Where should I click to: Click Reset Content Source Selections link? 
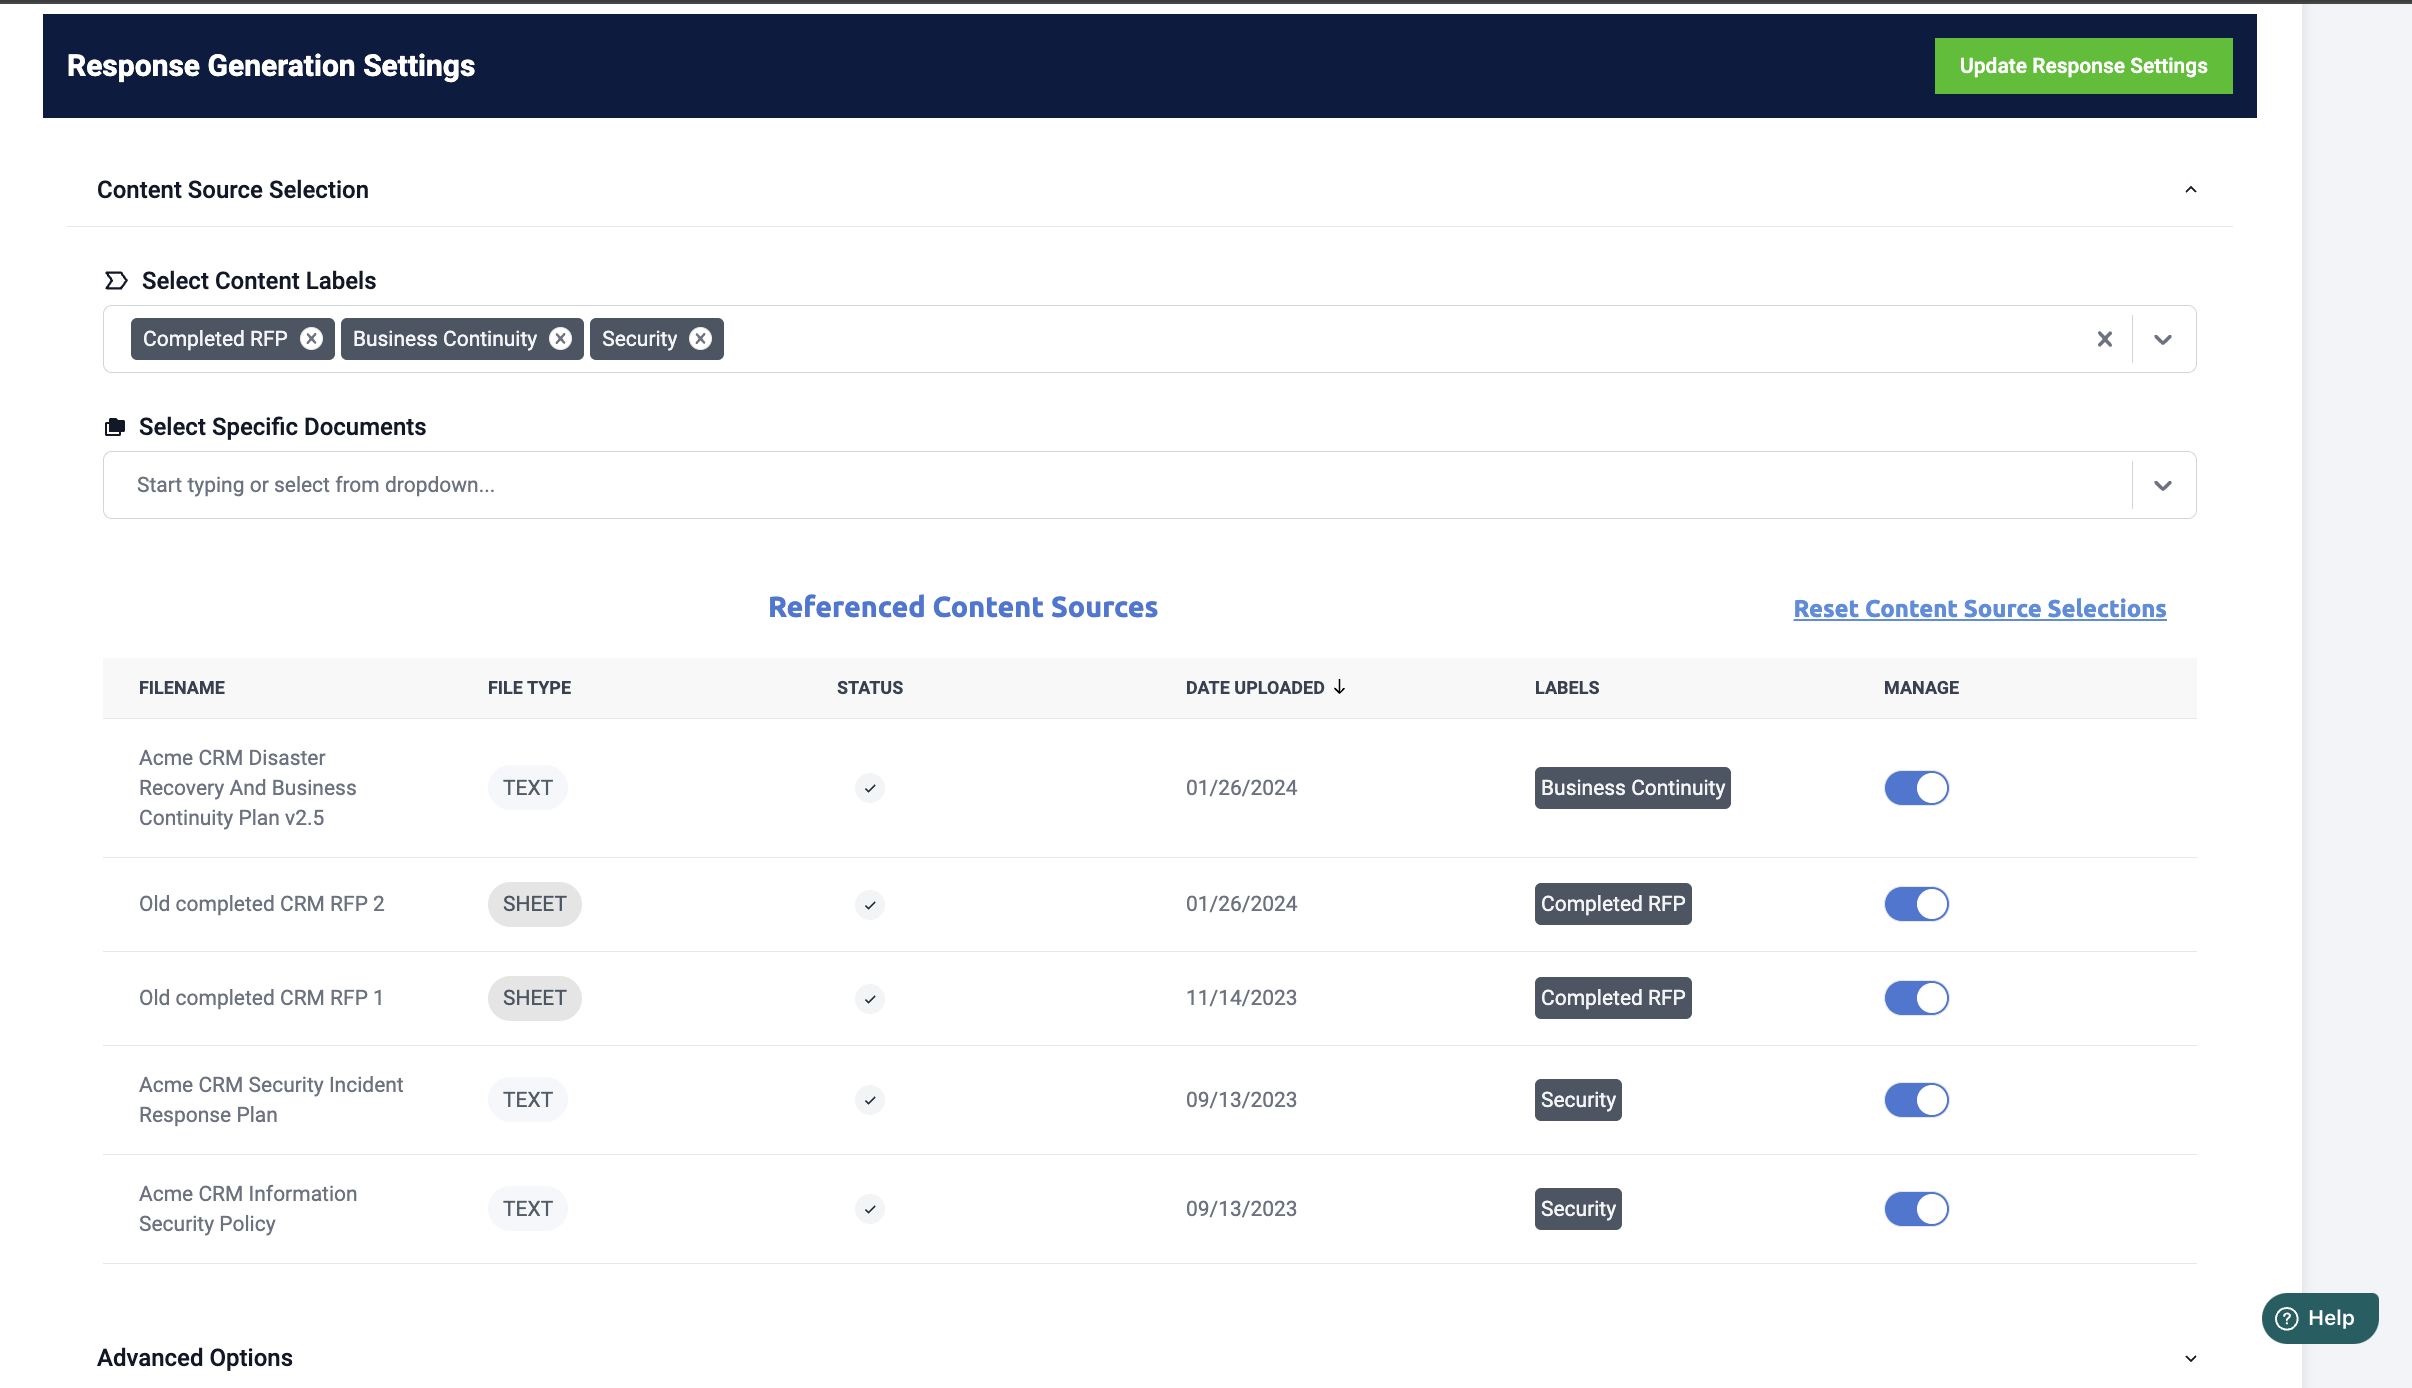(x=1979, y=609)
